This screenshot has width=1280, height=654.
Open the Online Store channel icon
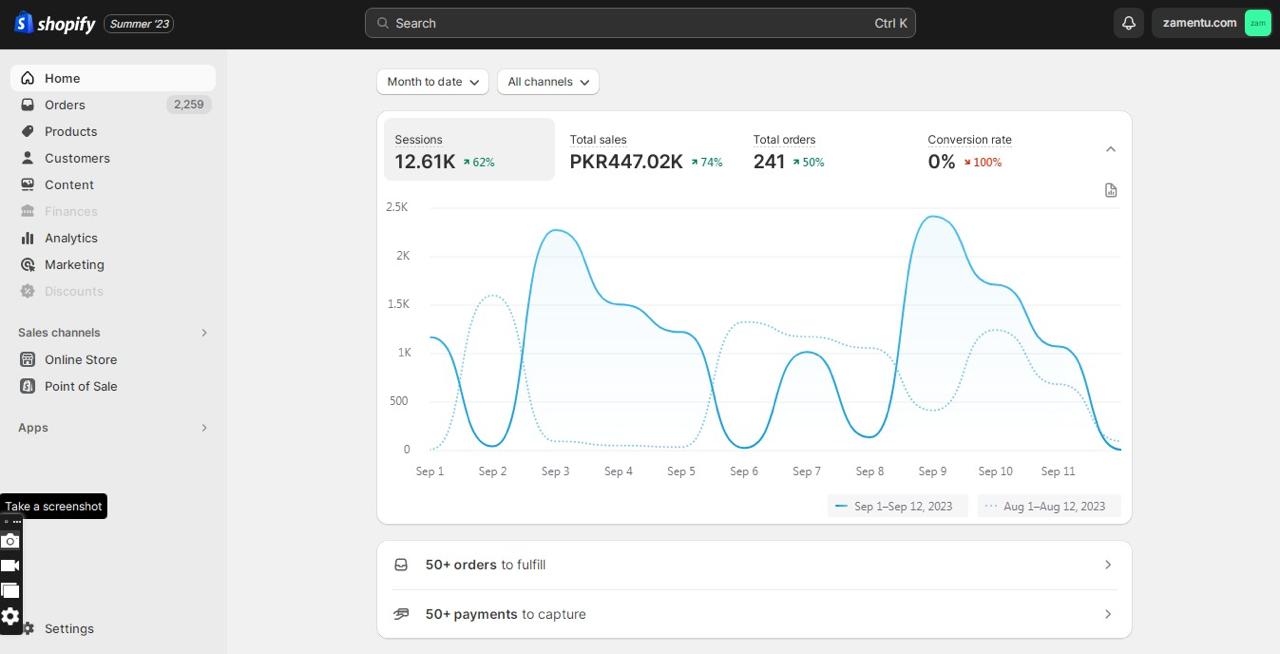tap(28, 360)
